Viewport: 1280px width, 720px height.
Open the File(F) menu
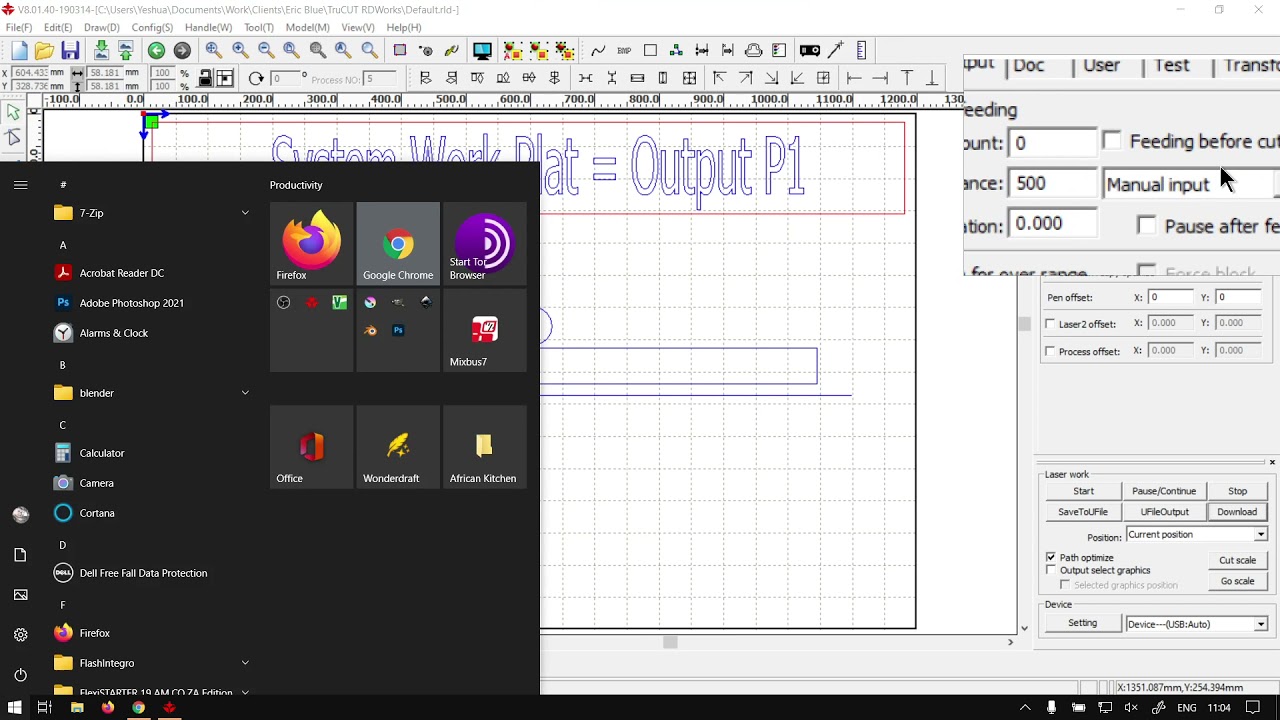click(19, 27)
